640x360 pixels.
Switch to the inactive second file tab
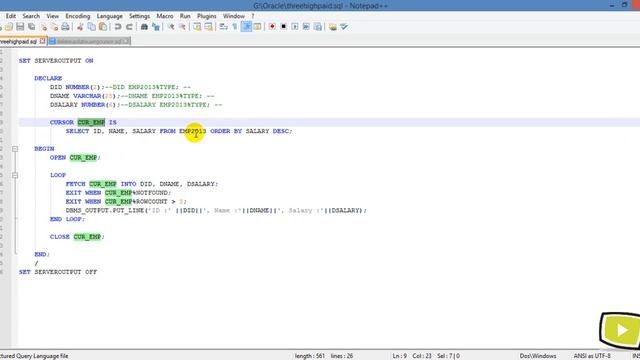click(89, 41)
